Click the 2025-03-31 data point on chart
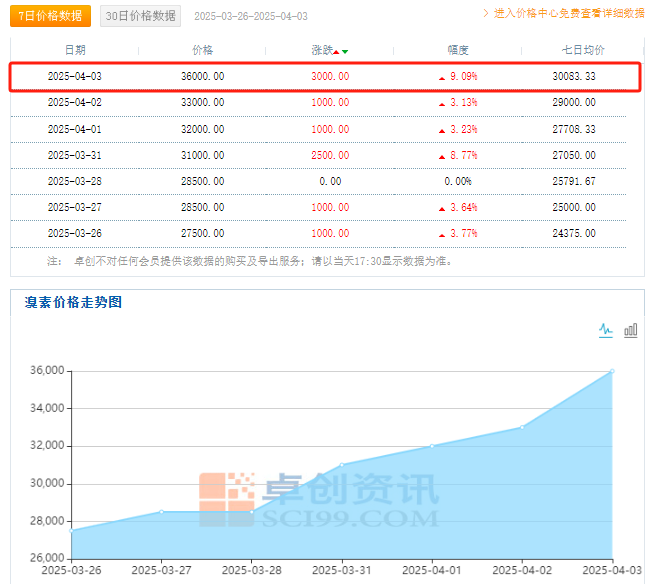658x584 pixels. tap(342, 465)
